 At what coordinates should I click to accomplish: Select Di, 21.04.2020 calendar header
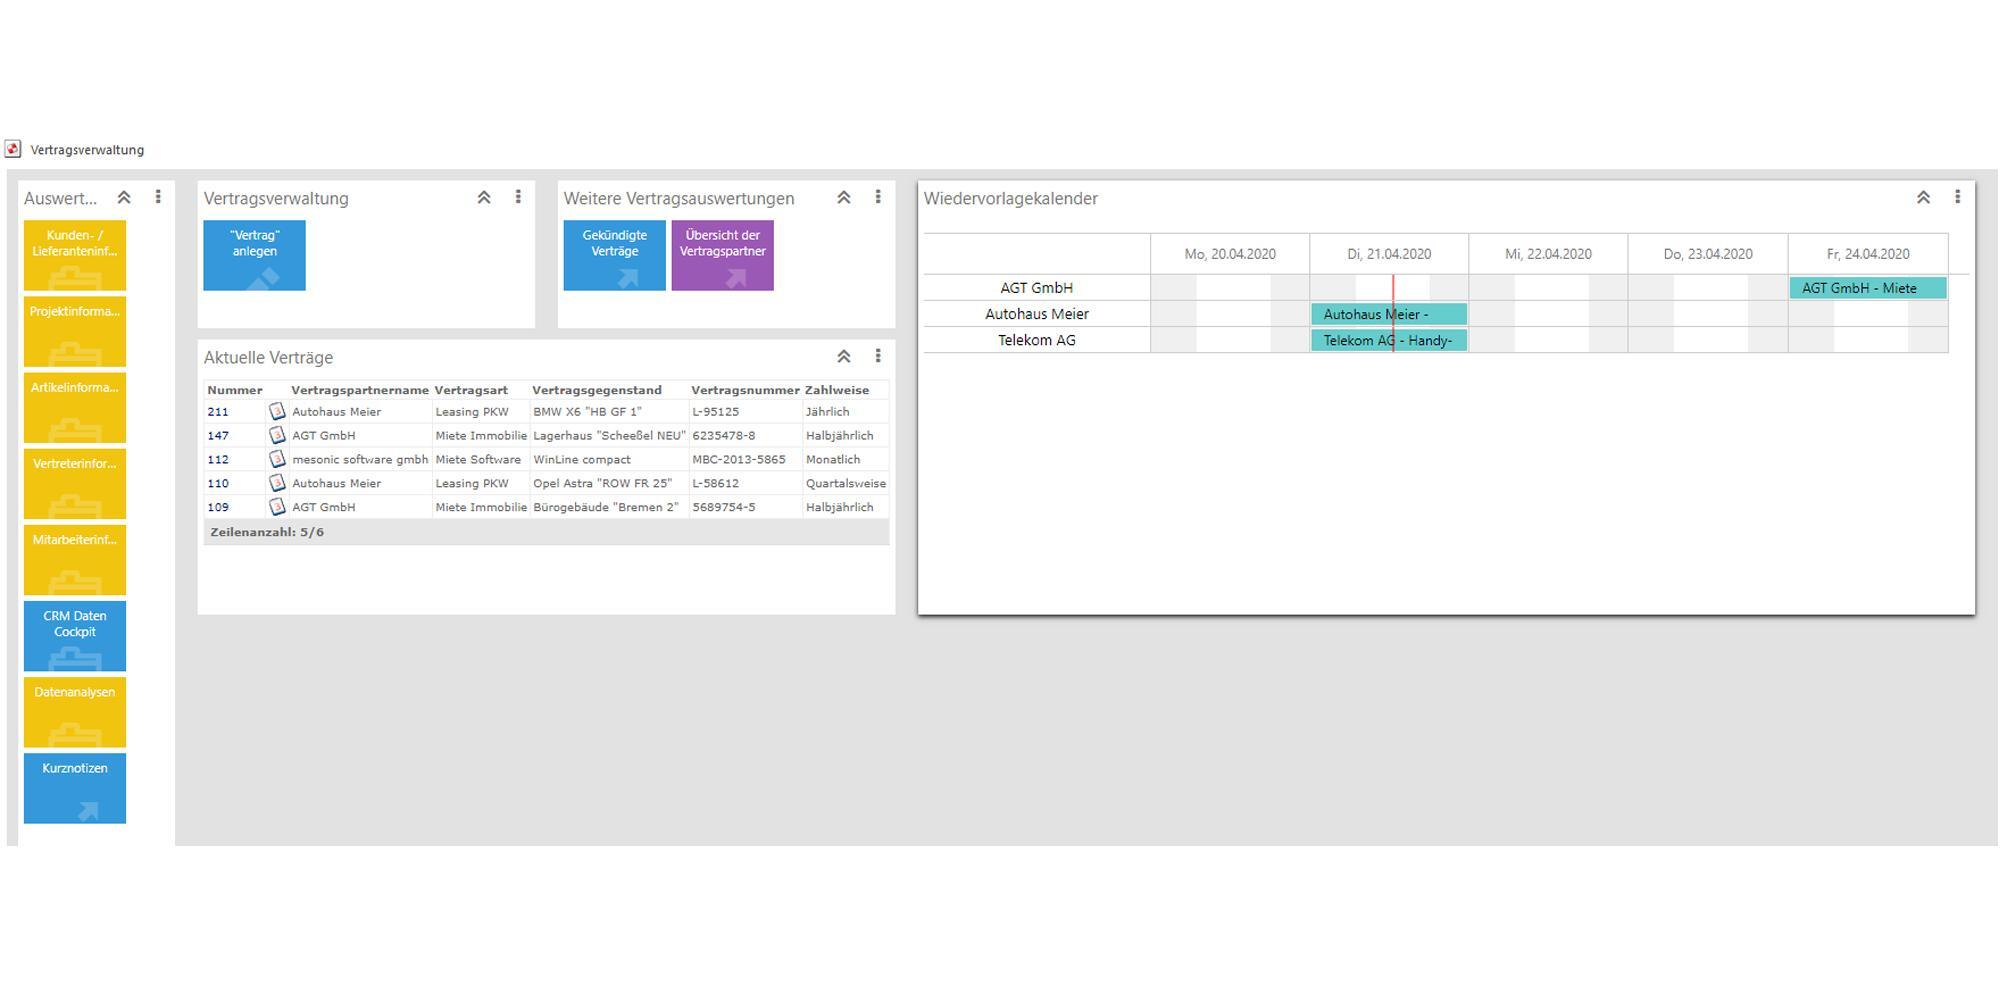click(1389, 254)
